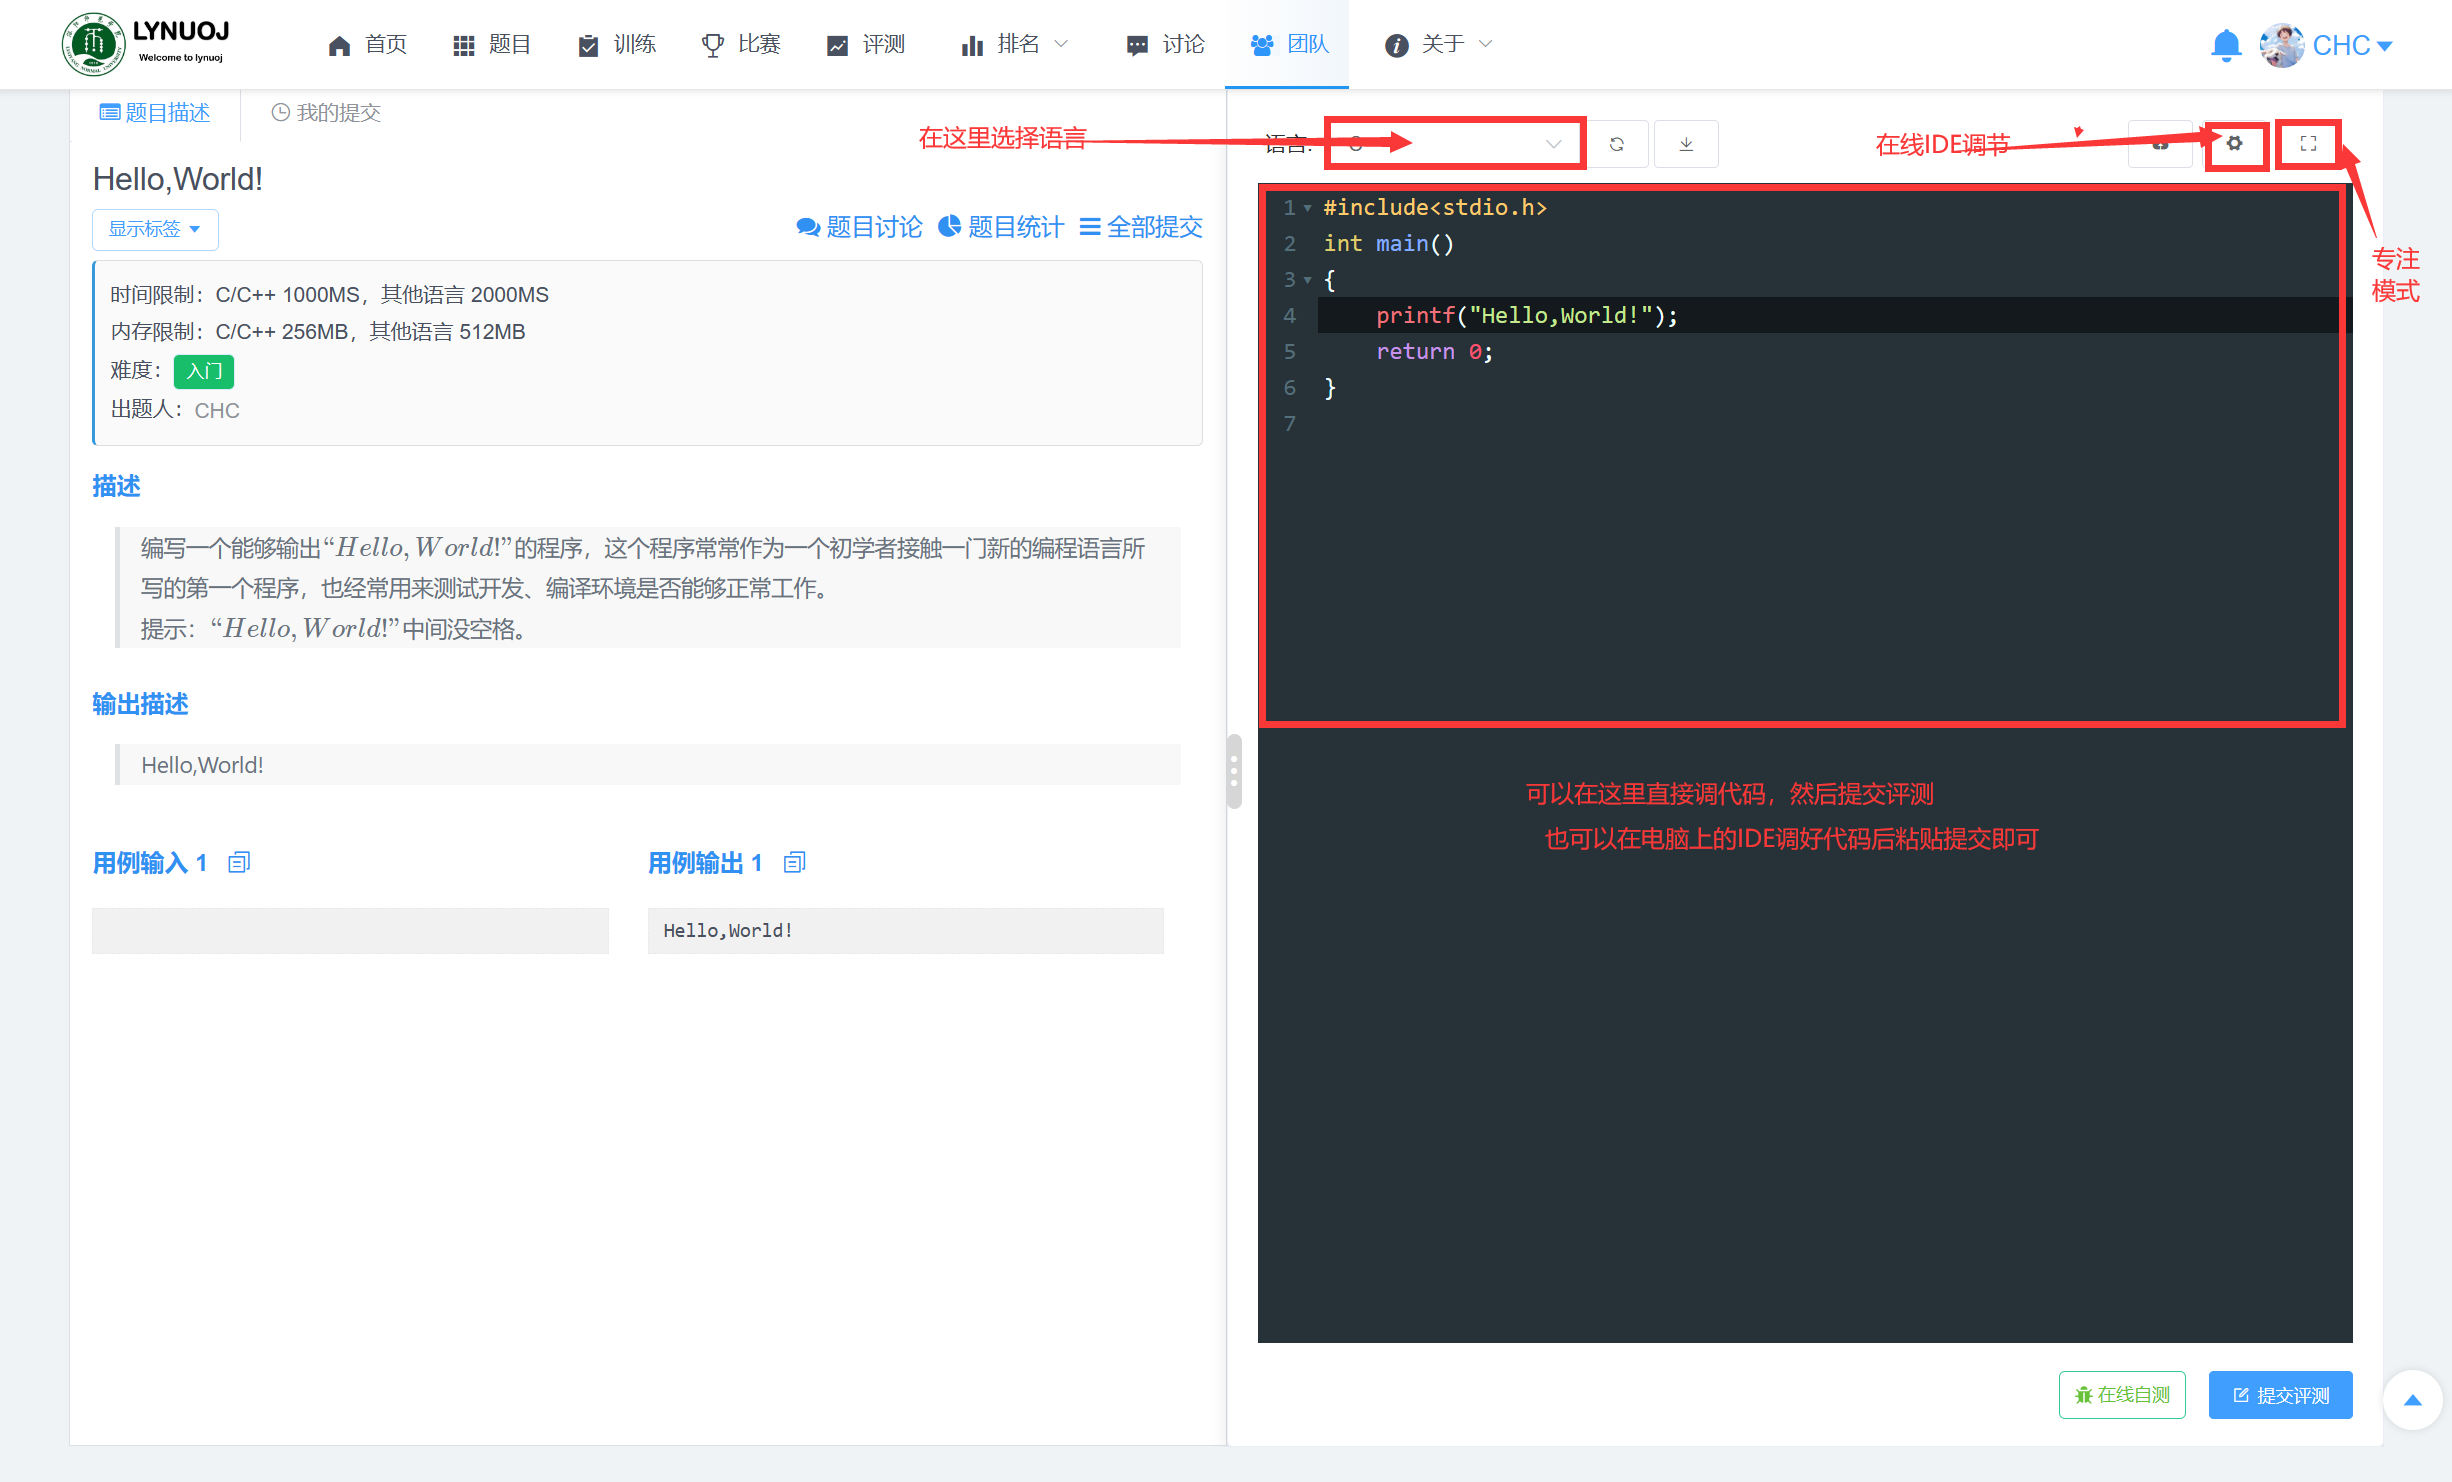The image size is (2452, 1482).
Task: Copy sample input 1 icon
Action: click(x=238, y=862)
